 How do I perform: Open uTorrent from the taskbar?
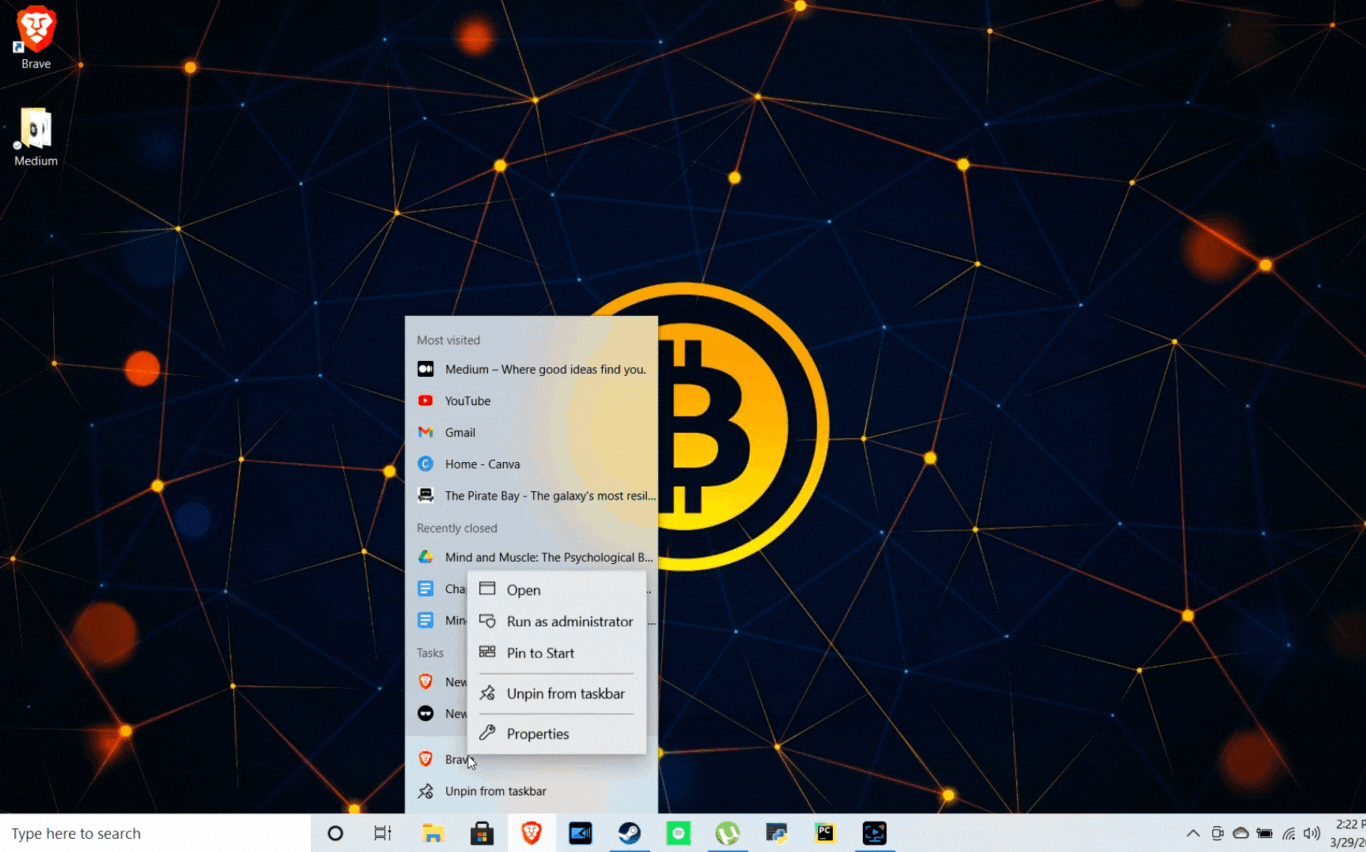[727, 833]
